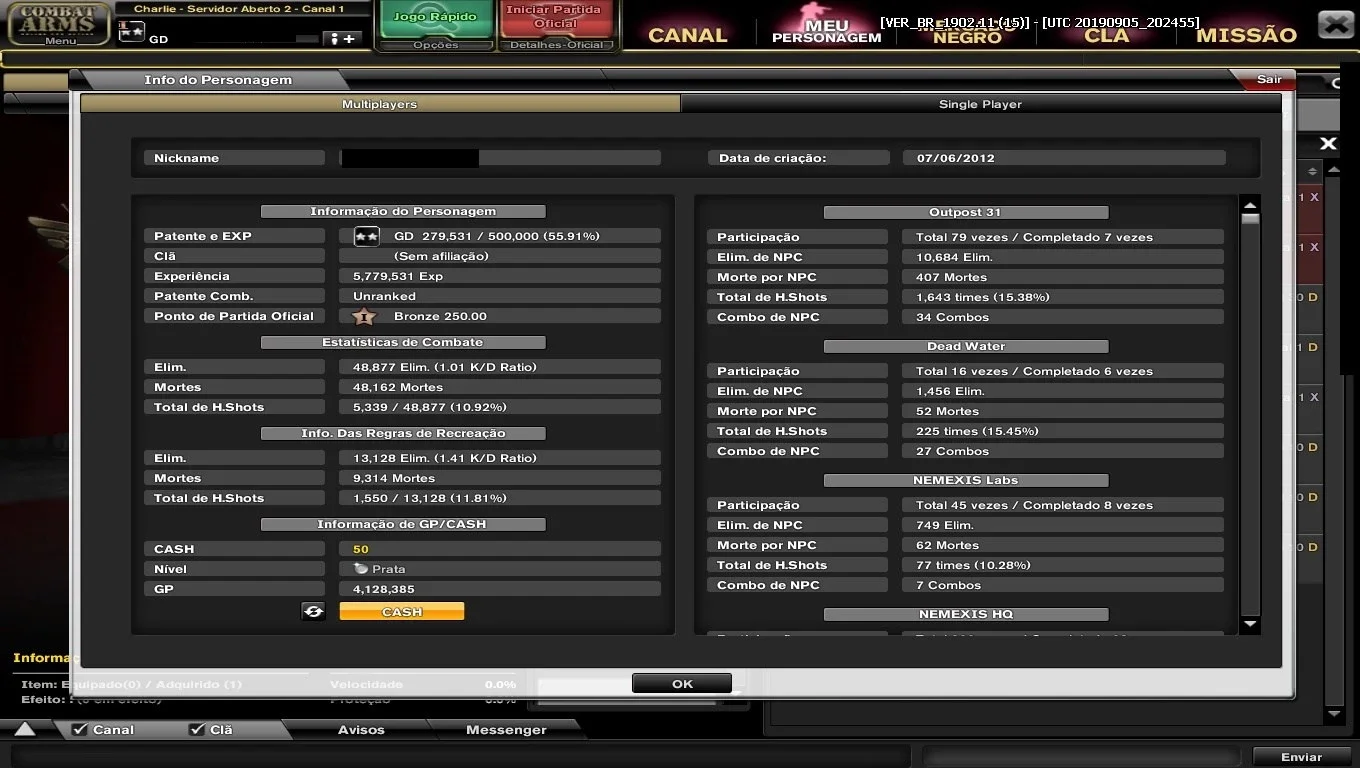Click the GD rank stars icon in top bar
The height and width of the screenshot is (768, 1360).
click(x=132, y=32)
